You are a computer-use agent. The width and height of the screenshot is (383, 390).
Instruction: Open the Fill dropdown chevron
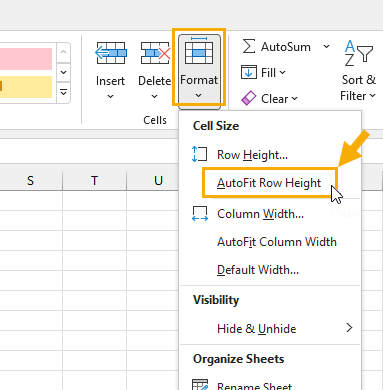pos(283,72)
